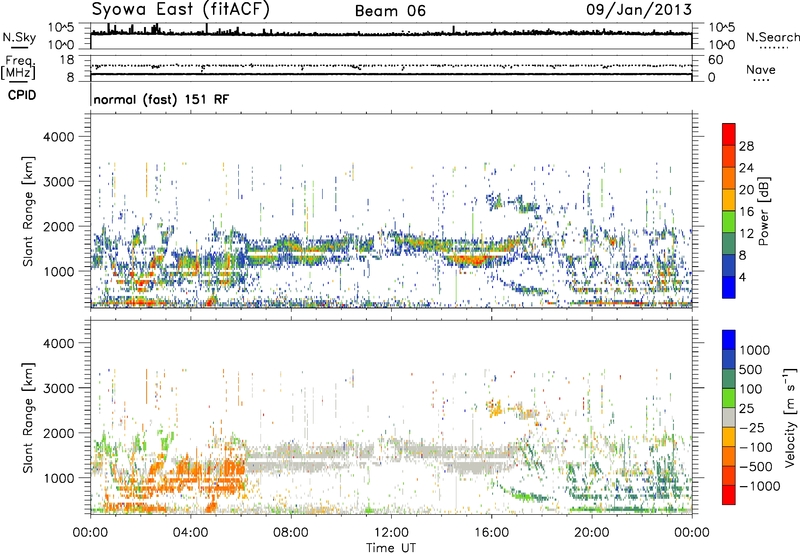This screenshot has height=554, width=800.
Task: Click the '25' label on the velocity colorbar
Action: pos(748,408)
